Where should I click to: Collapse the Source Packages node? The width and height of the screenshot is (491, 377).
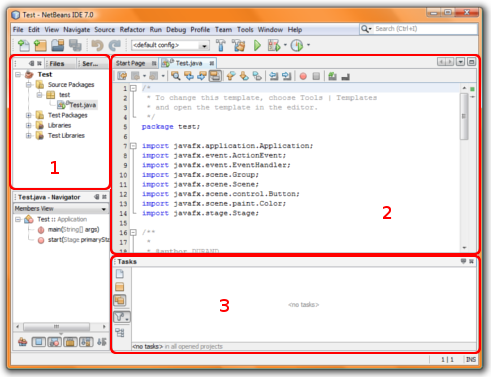click(x=29, y=85)
